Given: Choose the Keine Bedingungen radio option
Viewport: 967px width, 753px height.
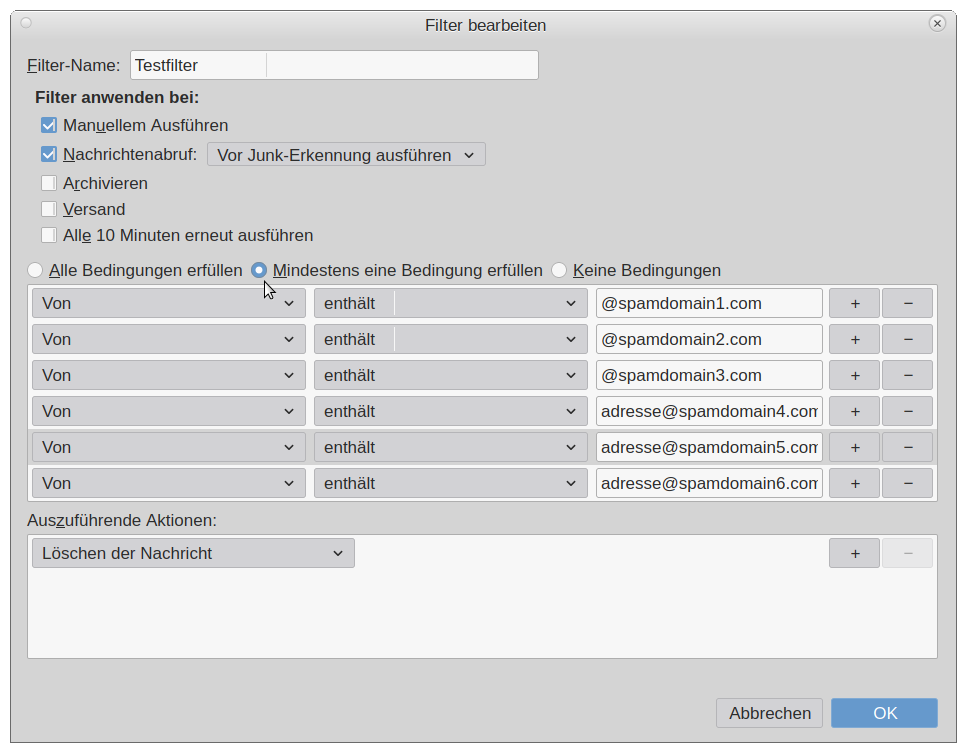Looking at the screenshot, I should pos(559,270).
